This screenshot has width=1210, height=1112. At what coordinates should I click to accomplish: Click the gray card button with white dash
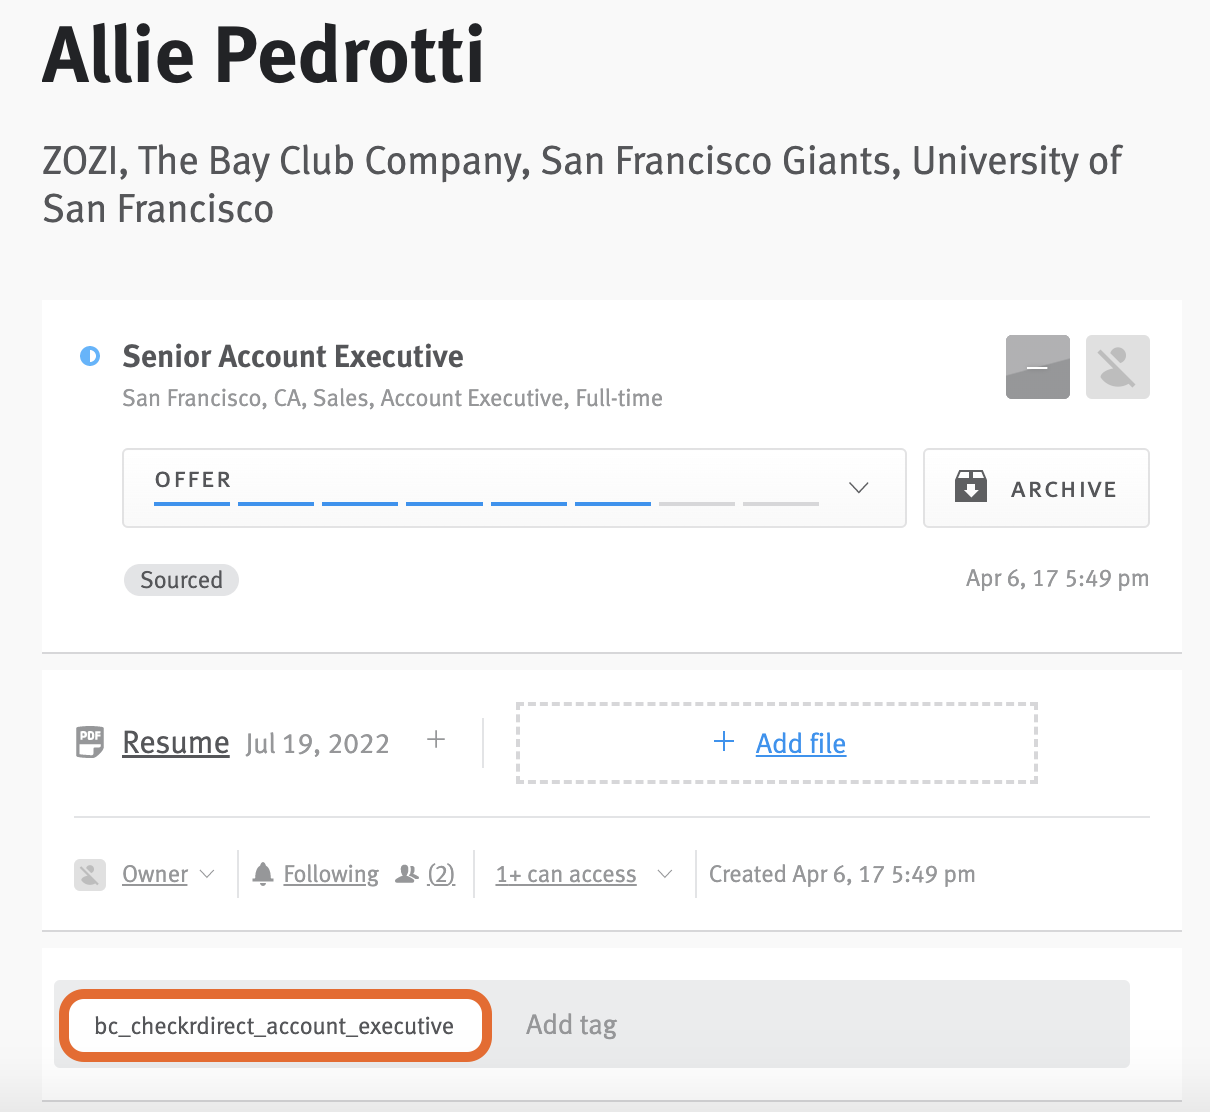pyautogui.click(x=1037, y=367)
